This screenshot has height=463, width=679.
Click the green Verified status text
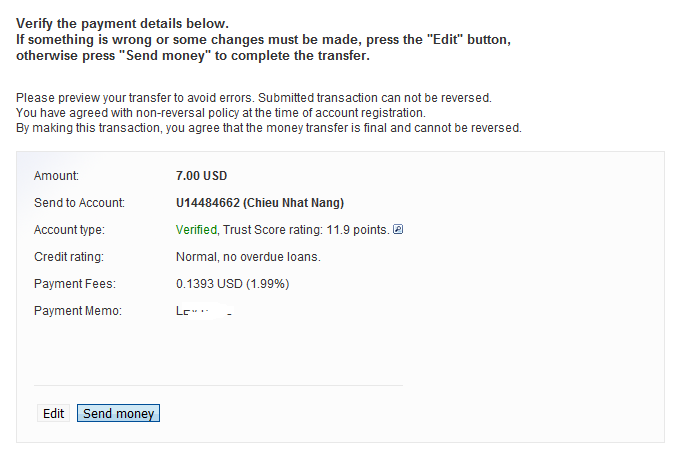coord(195,230)
